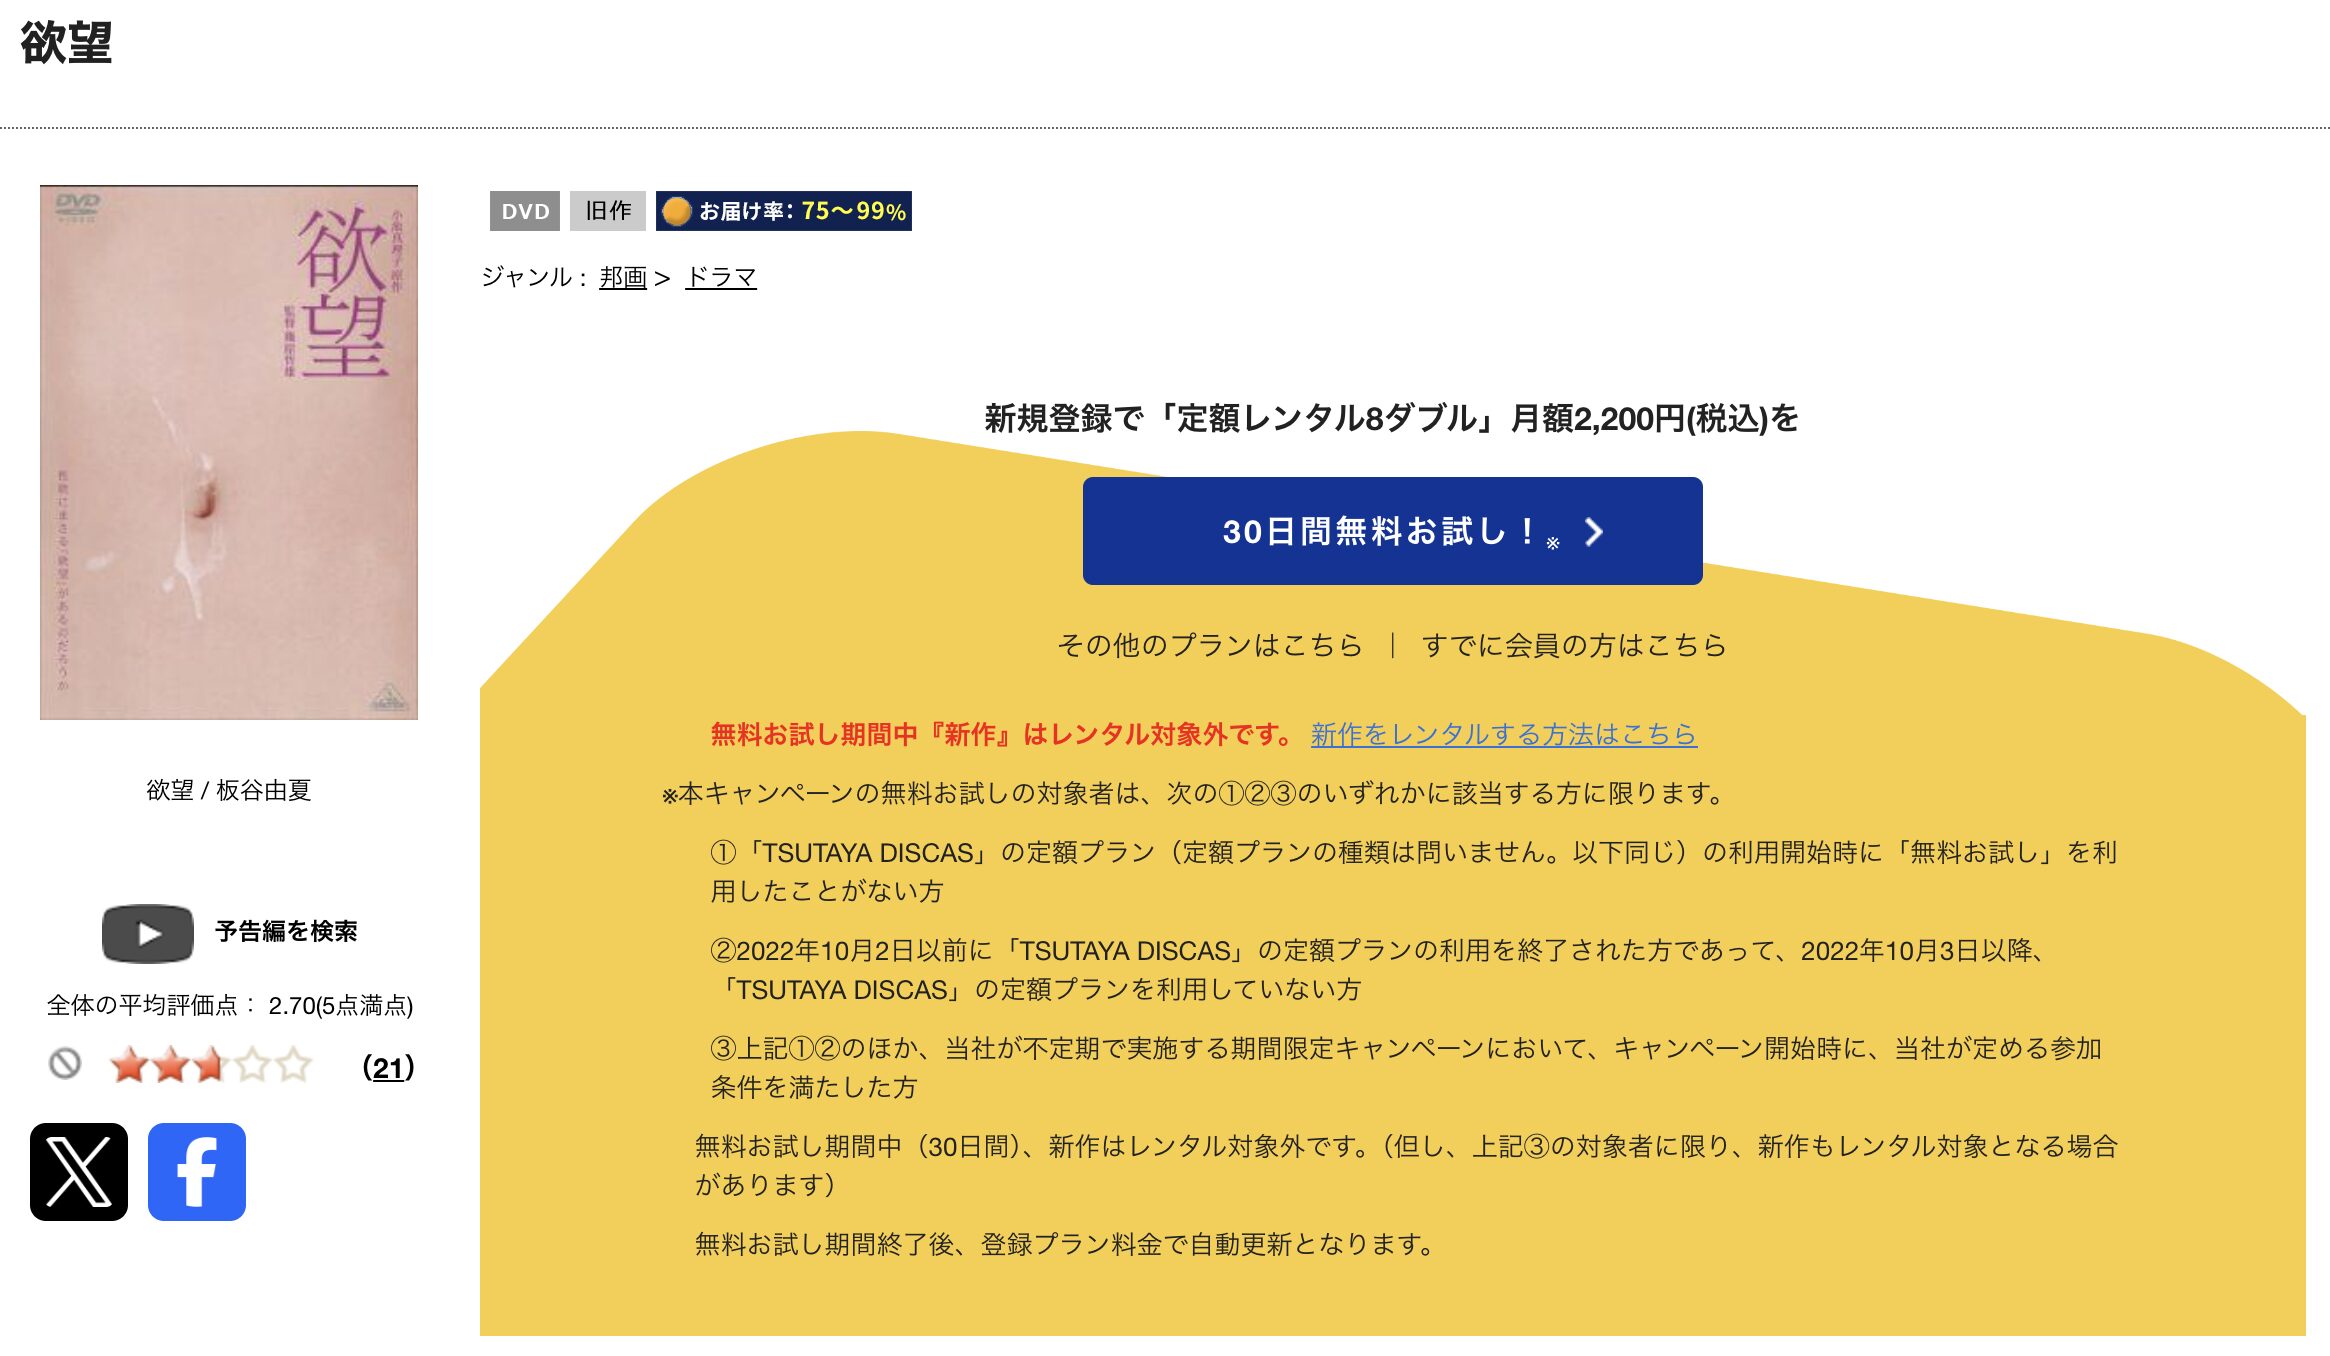This screenshot has width=2330, height=1356.
Task: Click 全体の平均評価点 2.70 text
Action: 230,1005
